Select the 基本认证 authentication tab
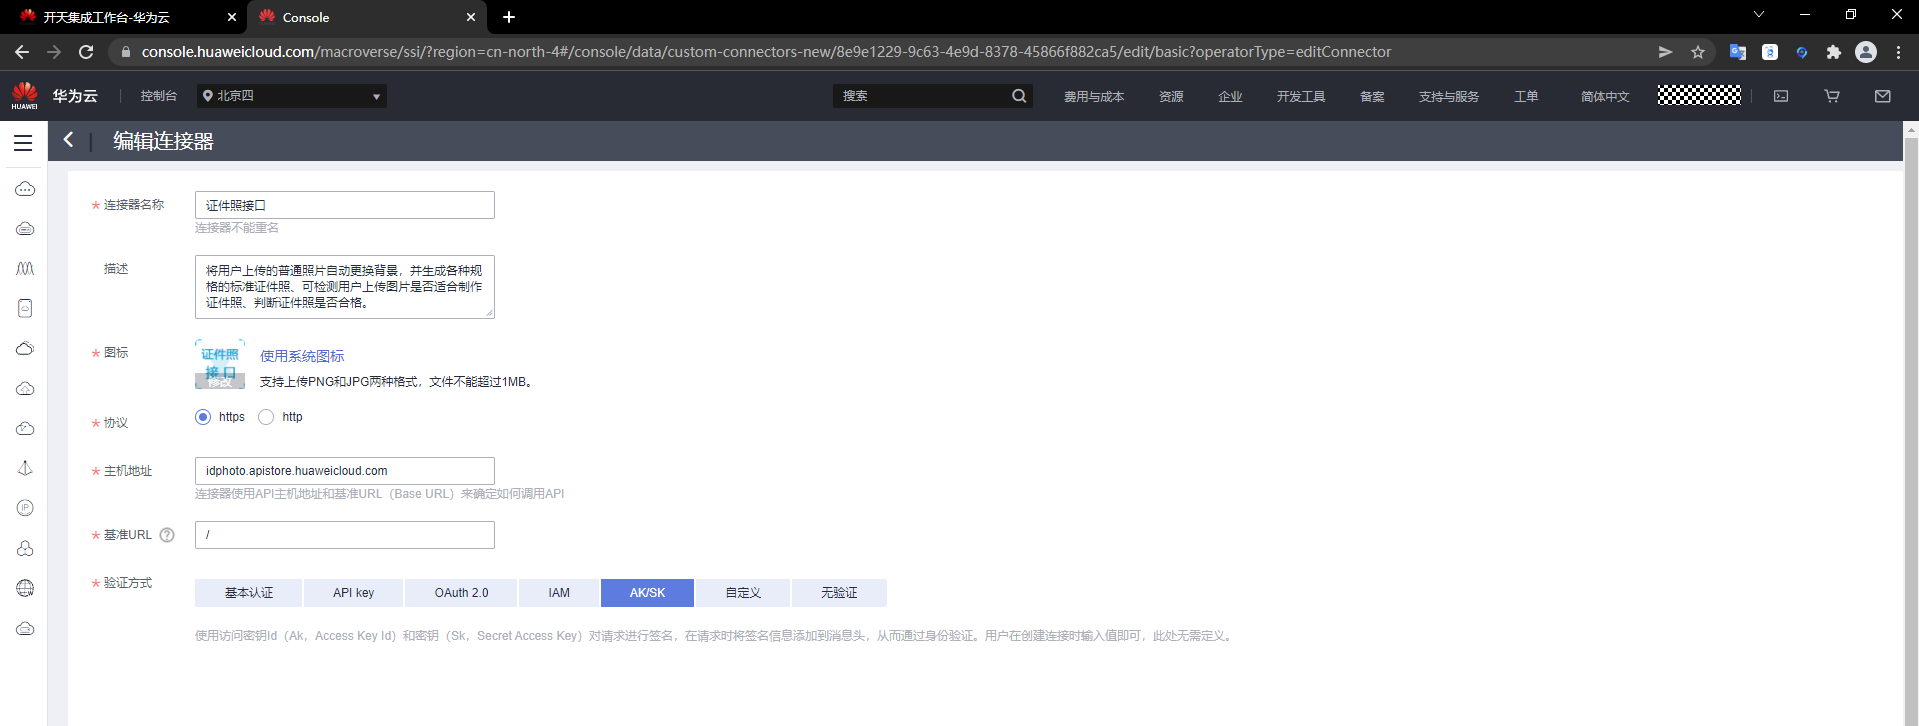Viewport: 1919px width, 726px height. pyautogui.click(x=249, y=593)
